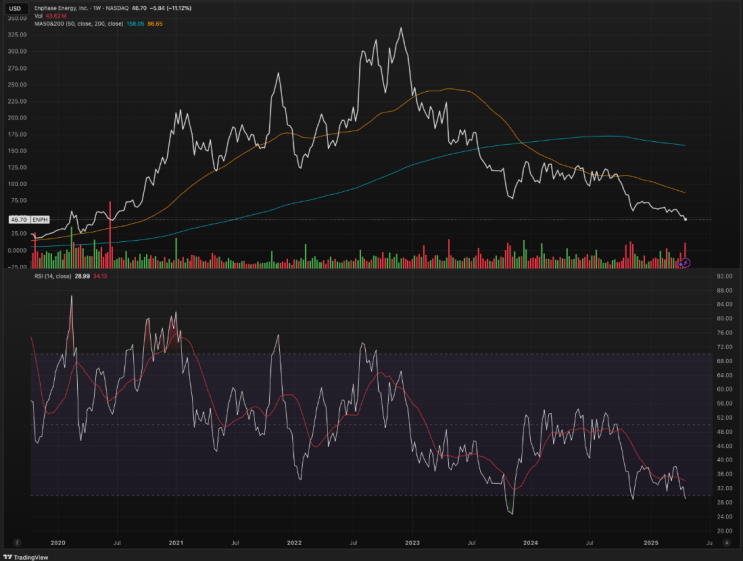Open the USD currency selector
Image resolution: width=743 pixels, height=561 pixels.
click(16, 9)
